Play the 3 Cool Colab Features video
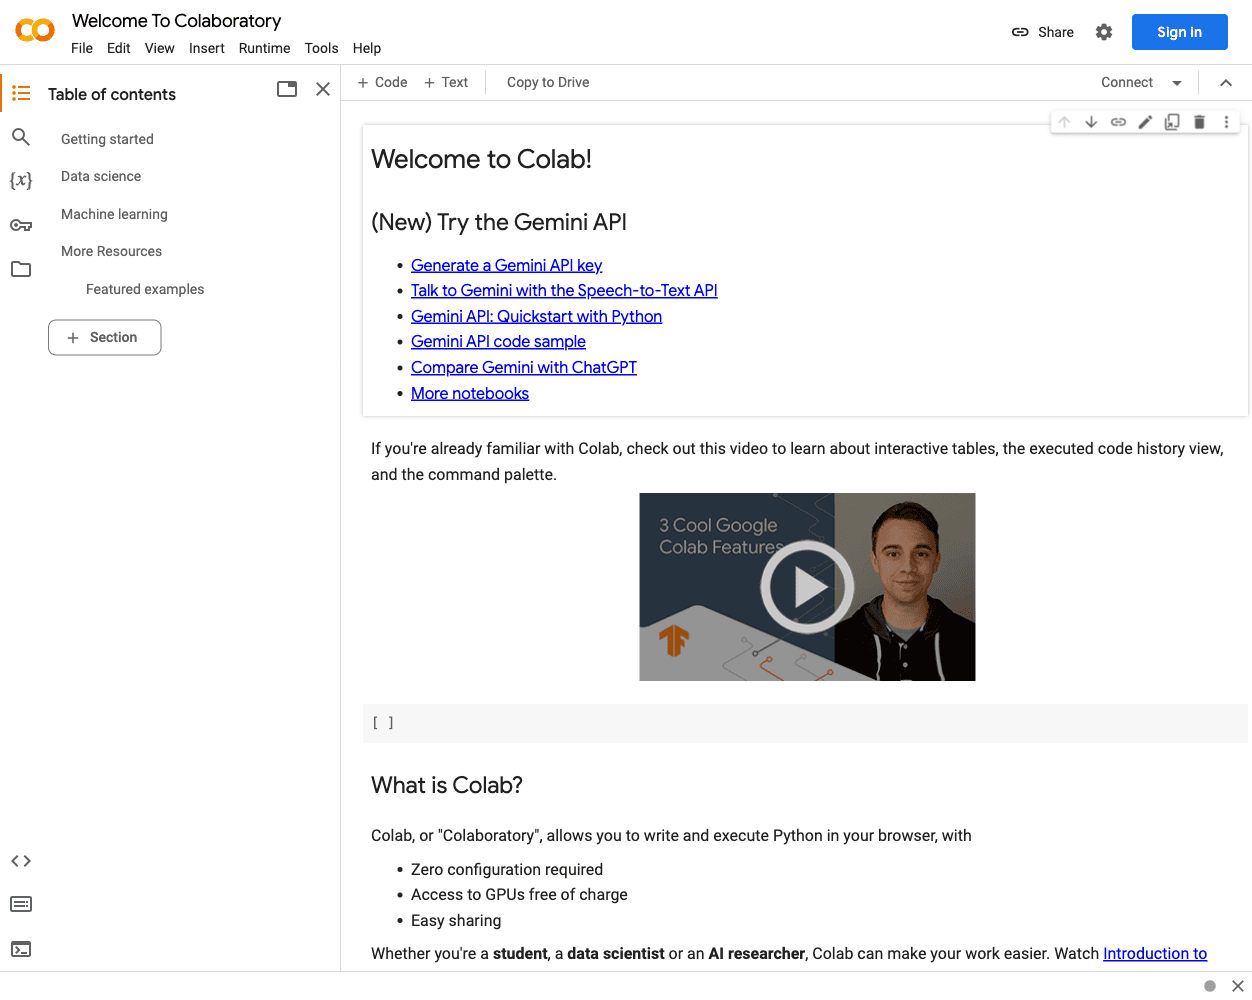This screenshot has height=1000, width=1252. click(x=807, y=587)
